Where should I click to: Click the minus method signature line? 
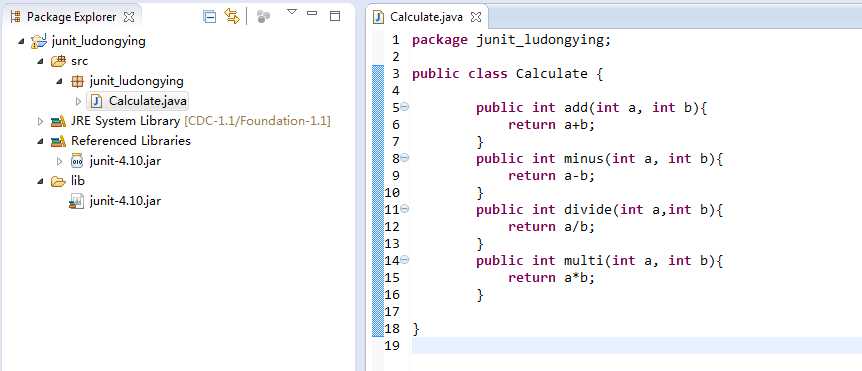tap(600, 159)
